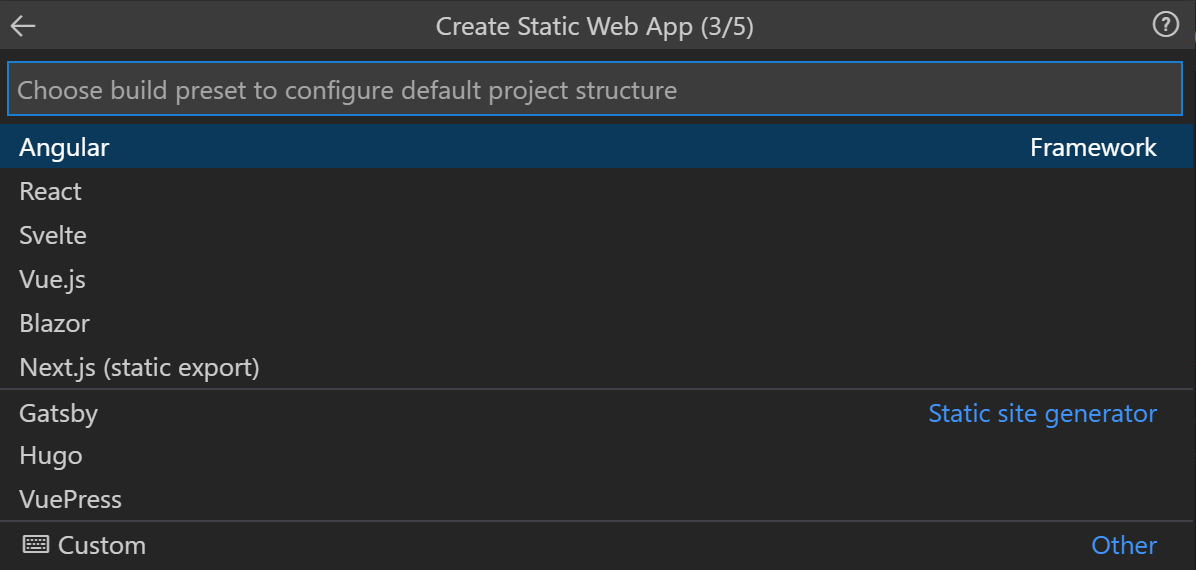Select Next.js (static export) preset
Image resolution: width=1196 pixels, height=570 pixels.
coord(595,368)
